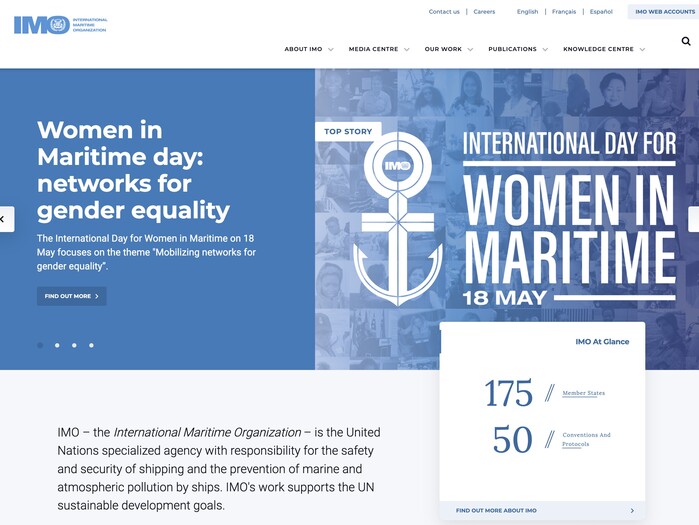Click the anchor graphic in the banner
This screenshot has height=525, width=699.
pos(398,219)
